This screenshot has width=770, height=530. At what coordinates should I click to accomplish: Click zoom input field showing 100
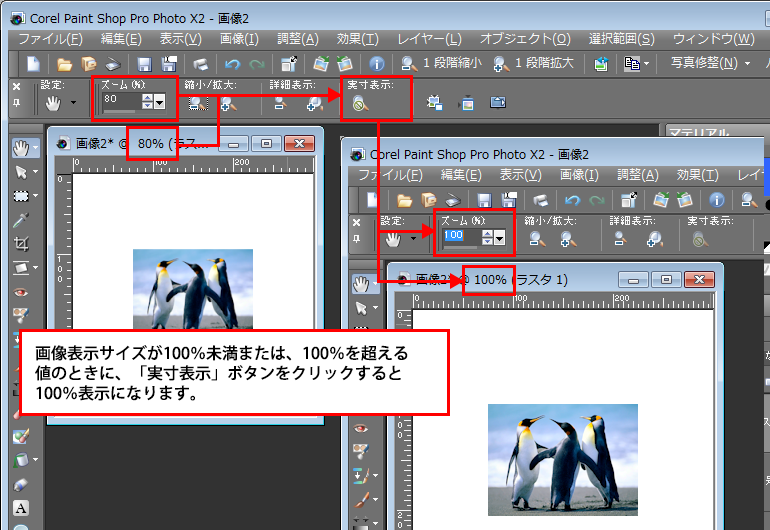(461, 236)
